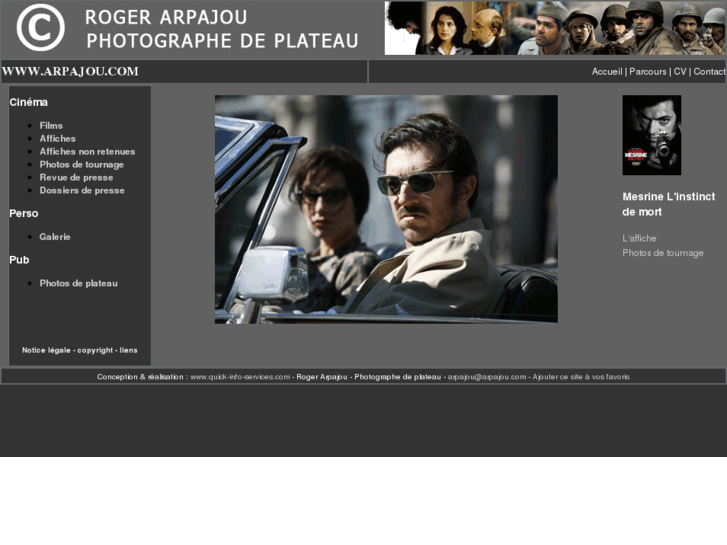The height and width of the screenshot is (545, 727).
Task: Open Affiches non retenues
Action: 87,152
